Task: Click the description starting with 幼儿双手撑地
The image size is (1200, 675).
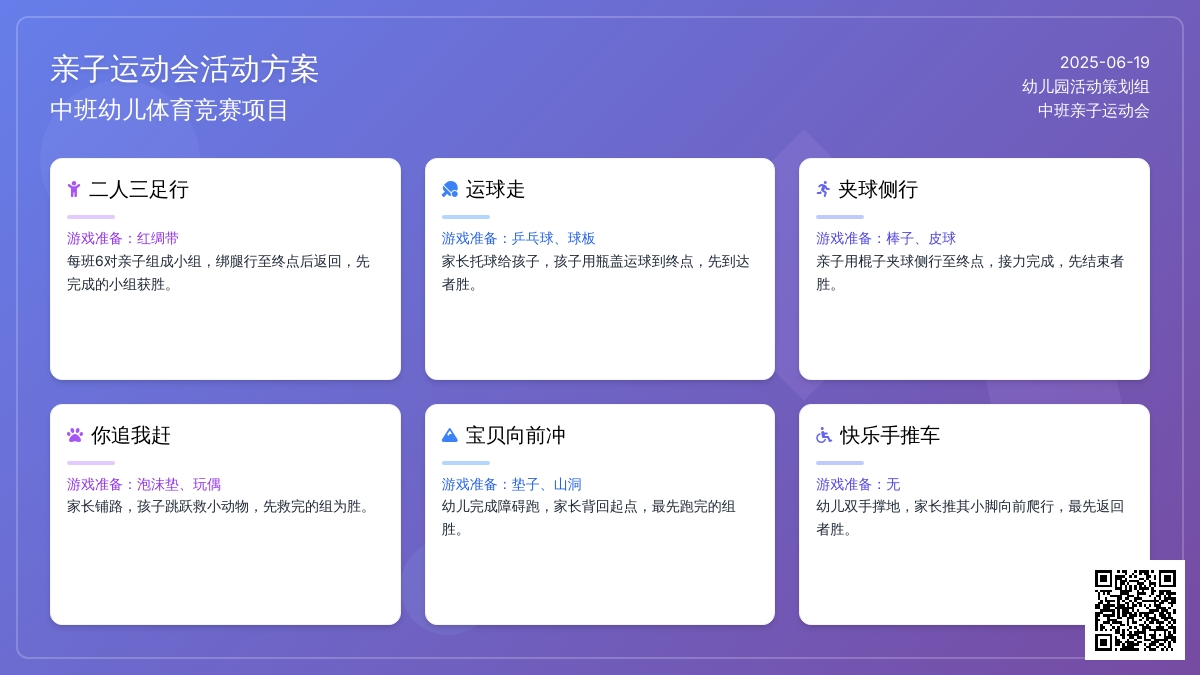Action: (970, 518)
